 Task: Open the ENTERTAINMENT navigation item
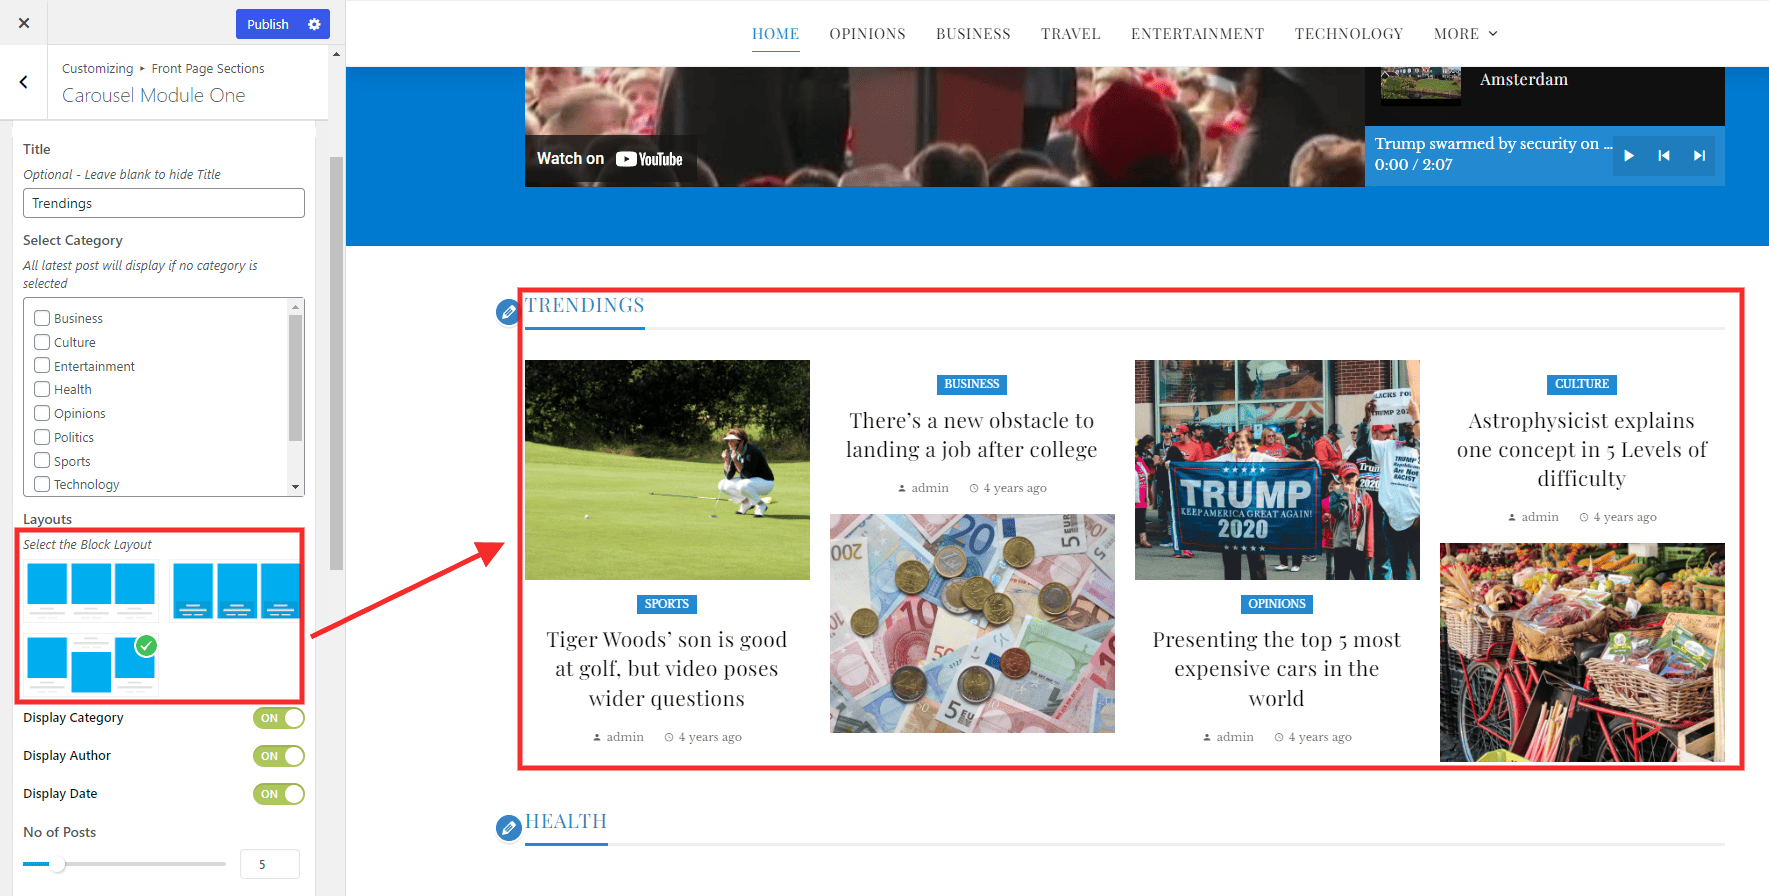[x=1197, y=34]
